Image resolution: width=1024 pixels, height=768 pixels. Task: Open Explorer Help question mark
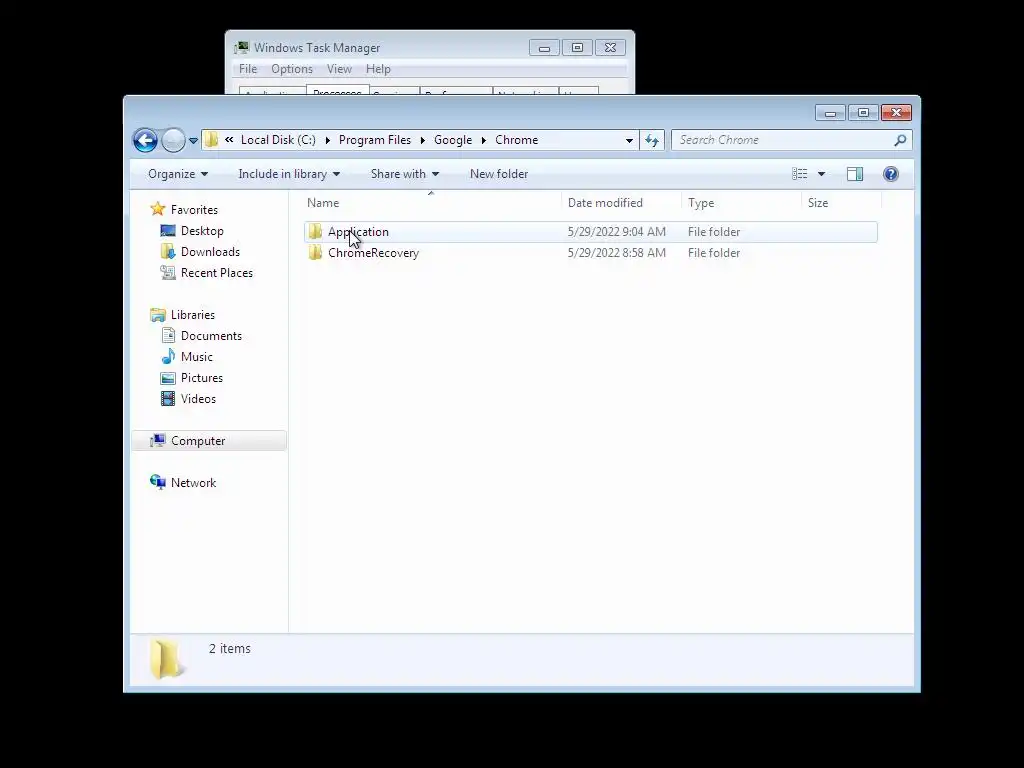click(891, 174)
